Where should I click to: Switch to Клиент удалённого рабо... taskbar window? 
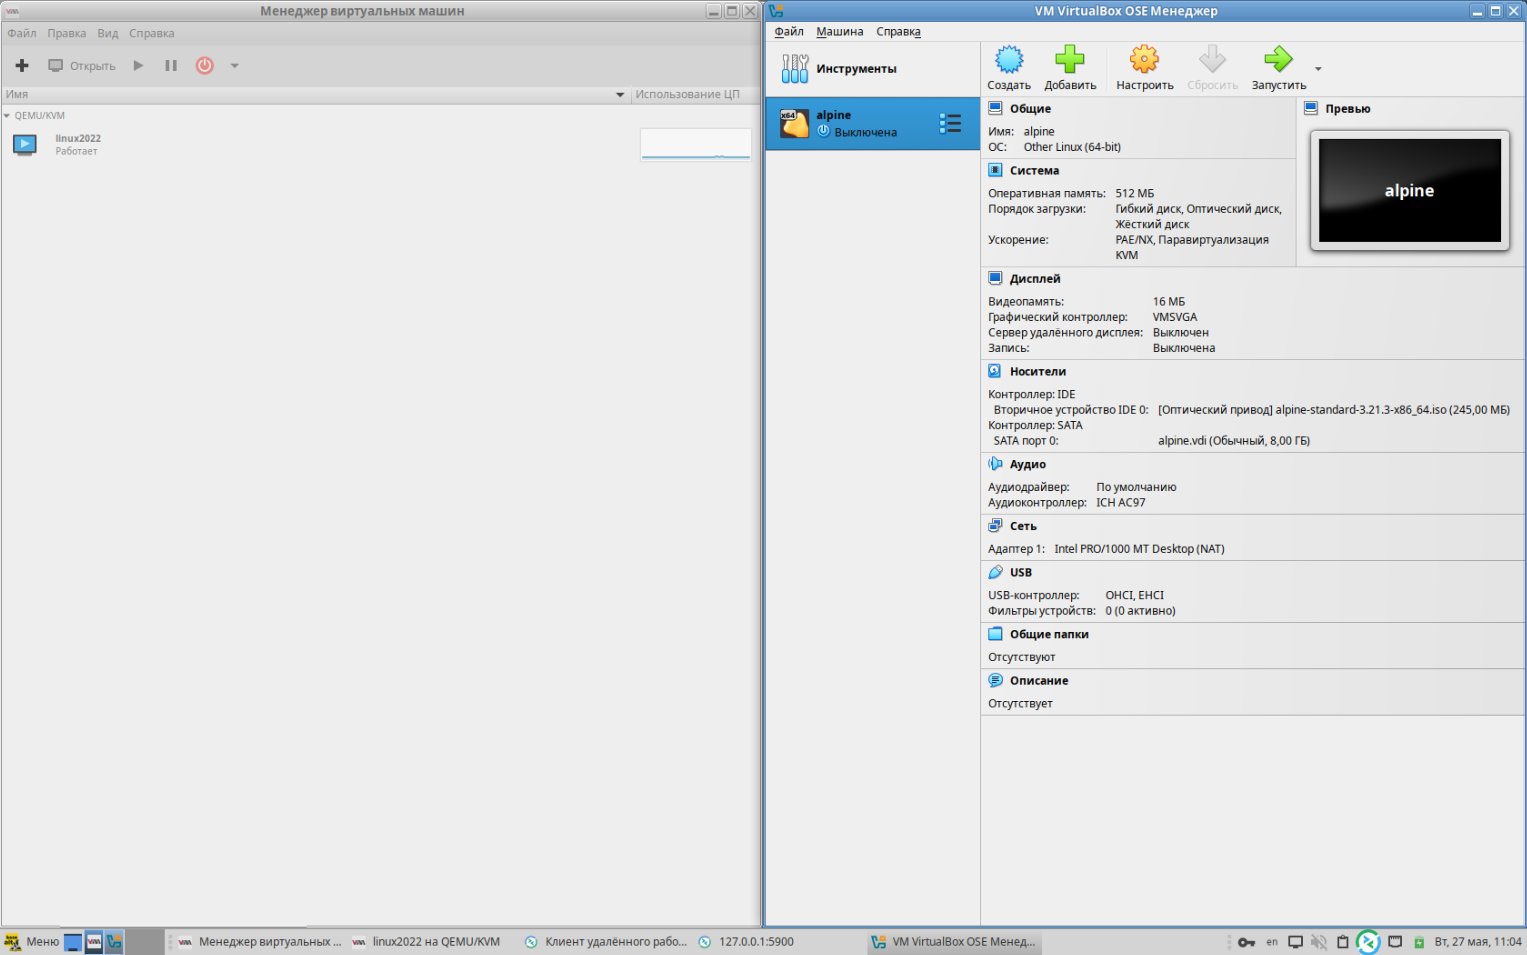tap(606, 942)
